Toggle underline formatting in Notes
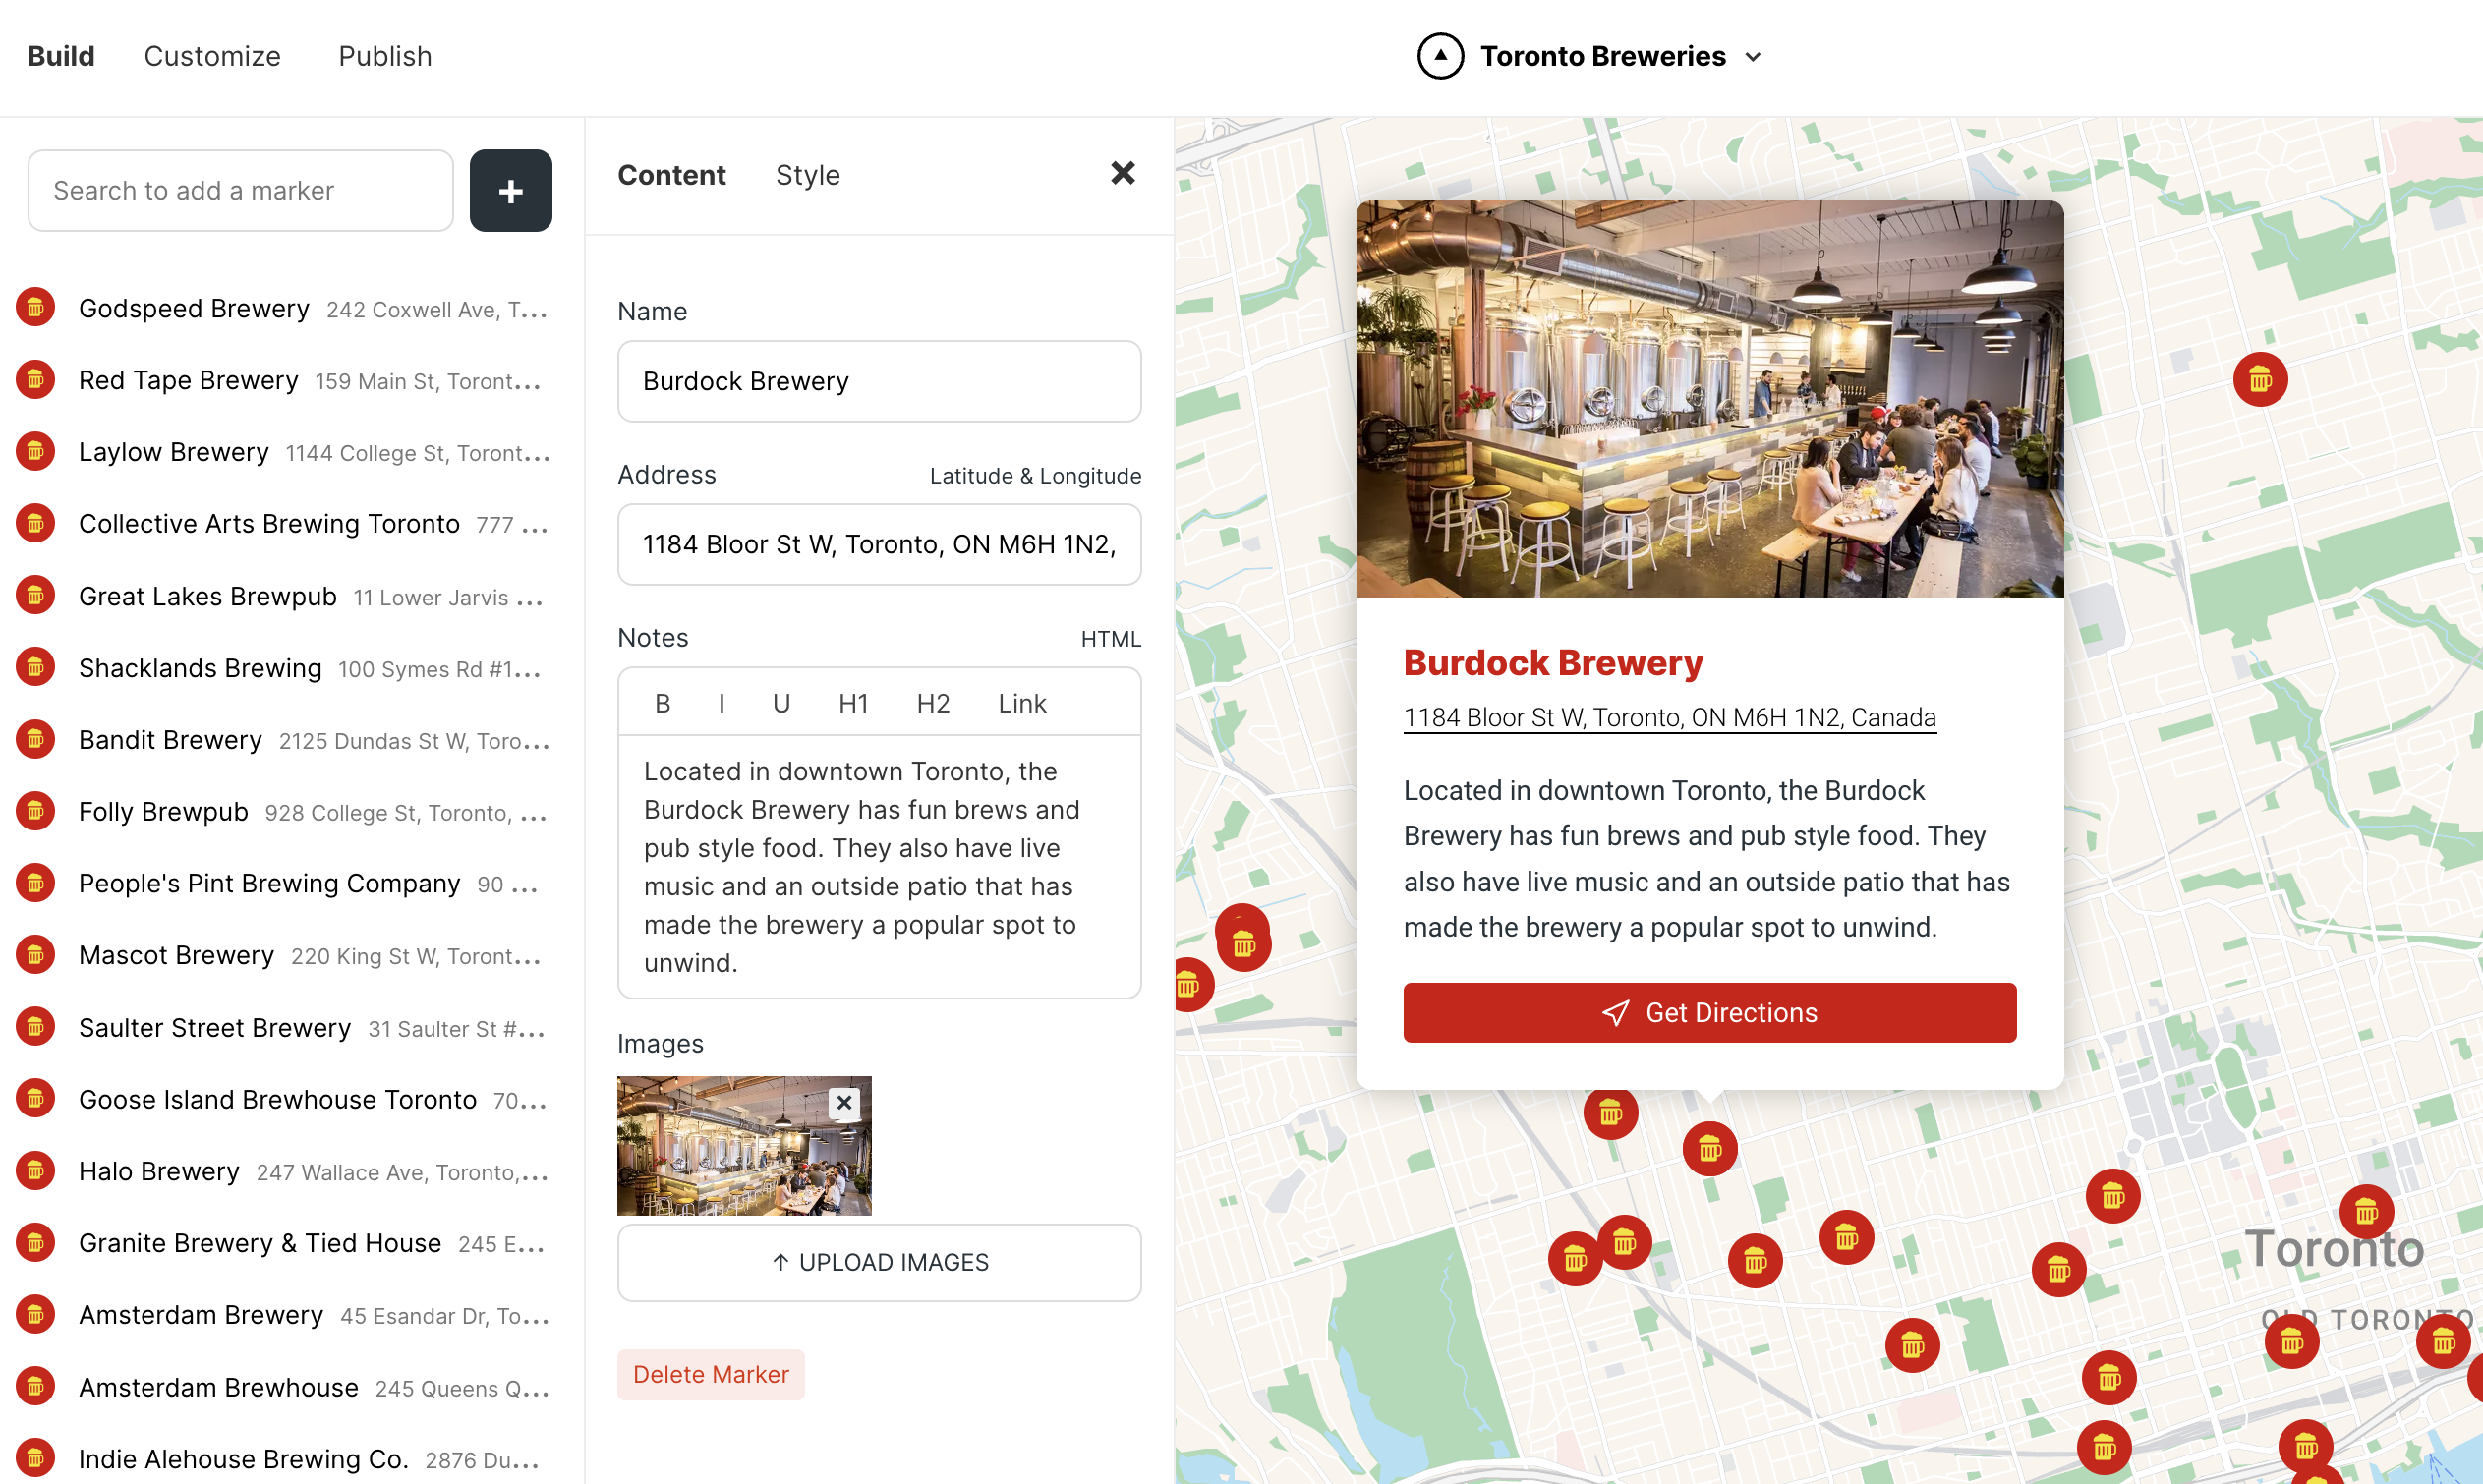This screenshot has width=2483, height=1484. click(x=781, y=703)
